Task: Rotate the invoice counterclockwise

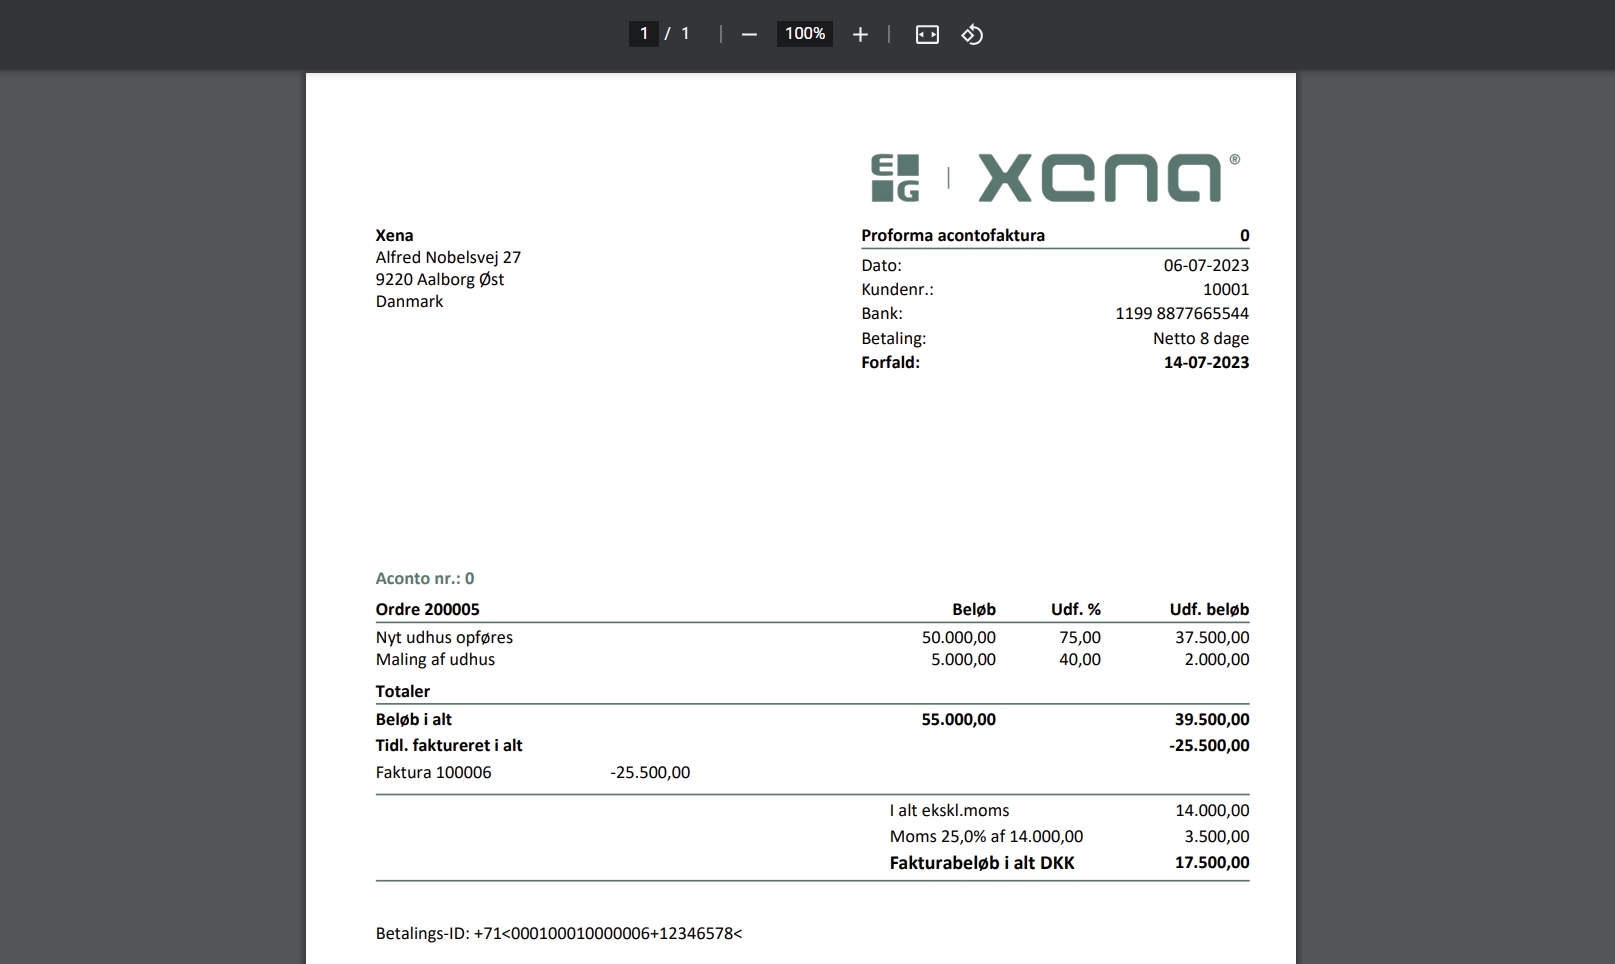Action: click(970, 33)
